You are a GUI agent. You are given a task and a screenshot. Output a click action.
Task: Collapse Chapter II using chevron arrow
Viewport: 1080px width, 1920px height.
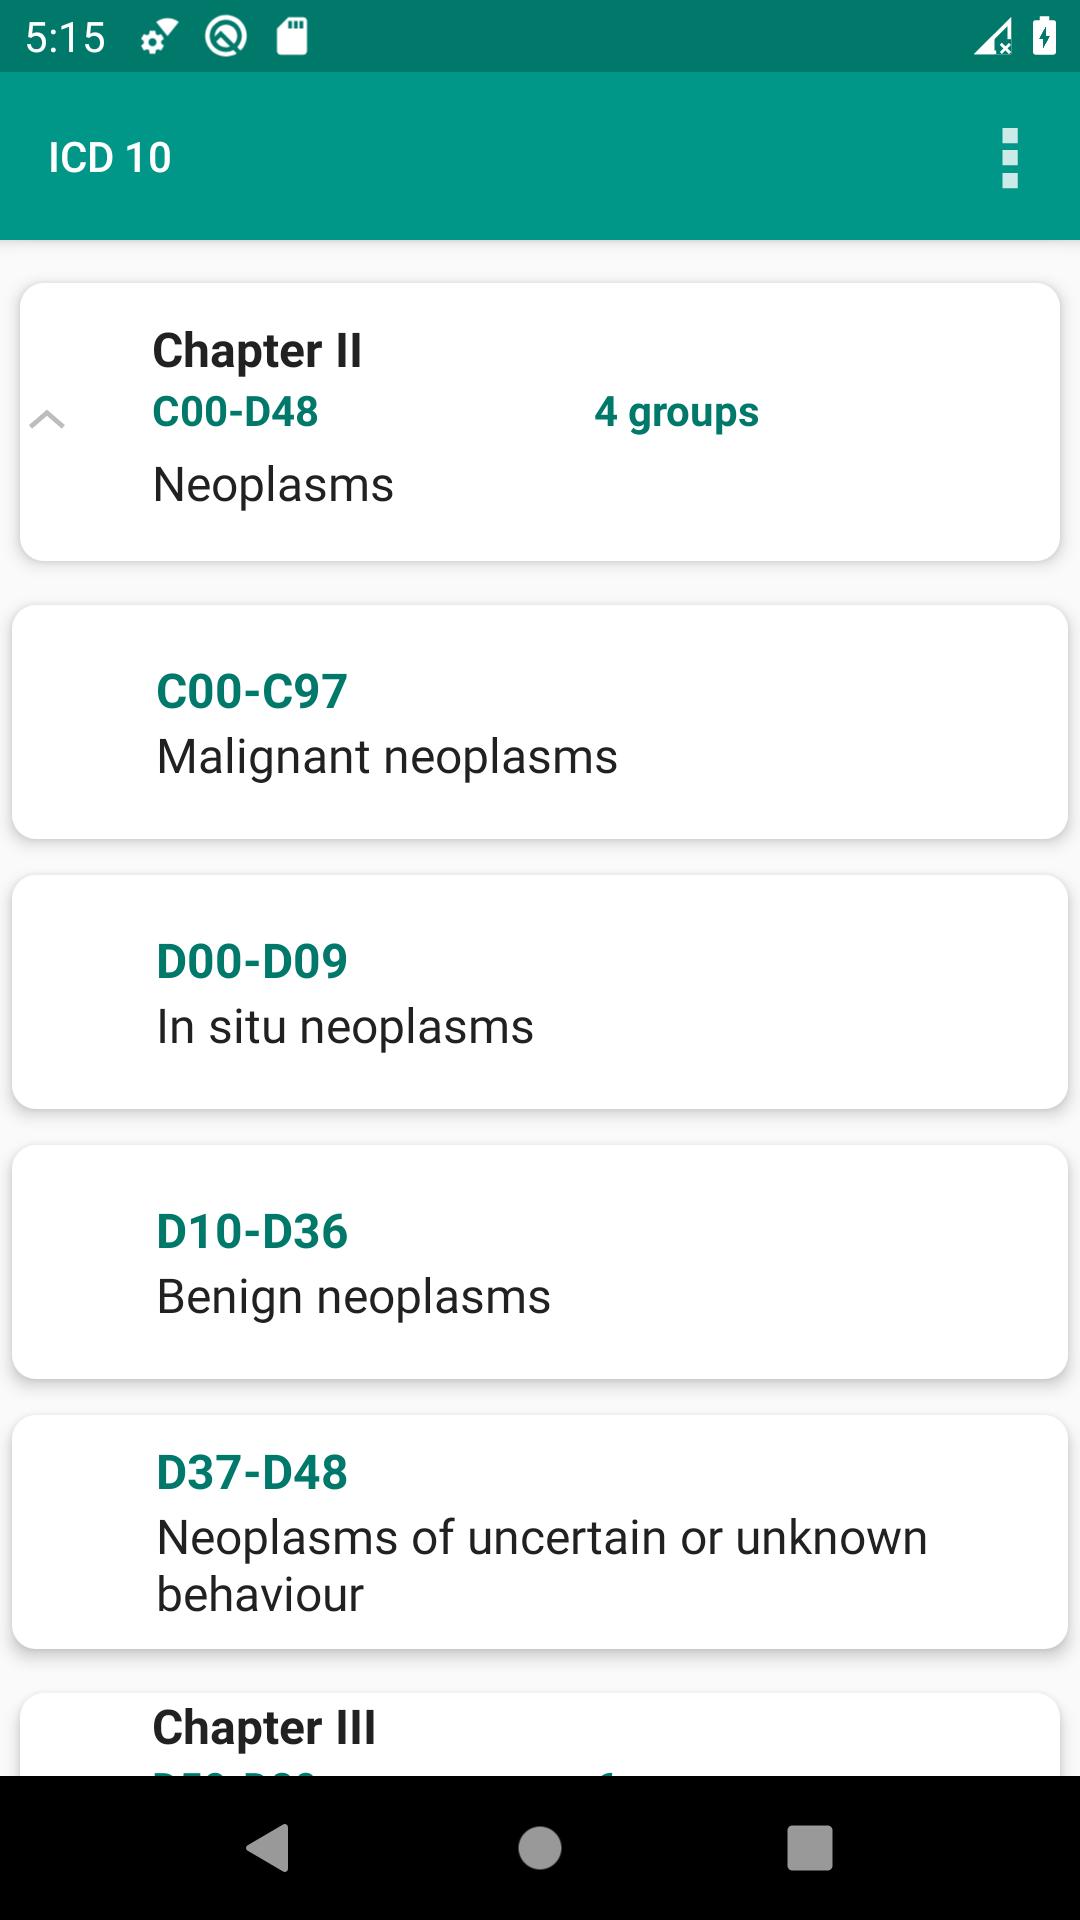(47, 420)
